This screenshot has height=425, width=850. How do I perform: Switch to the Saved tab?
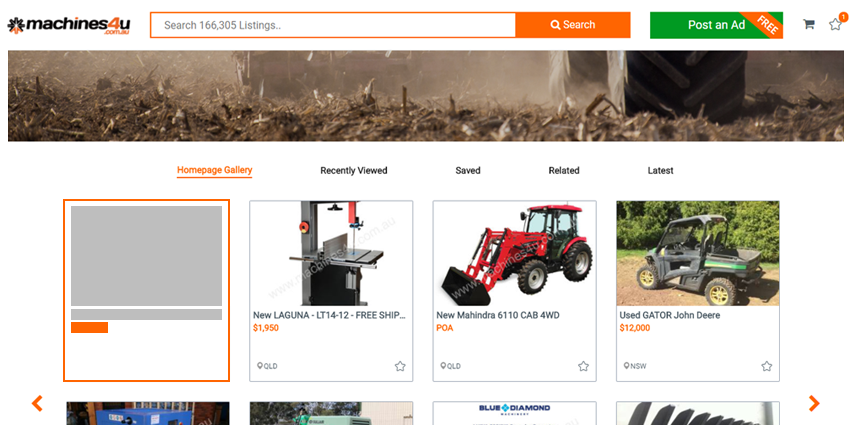[x=468, y=170]
